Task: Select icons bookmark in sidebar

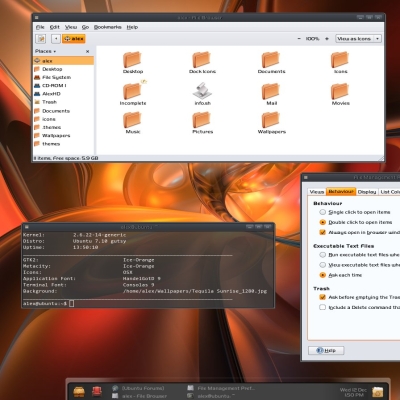Action: [63, 119]
